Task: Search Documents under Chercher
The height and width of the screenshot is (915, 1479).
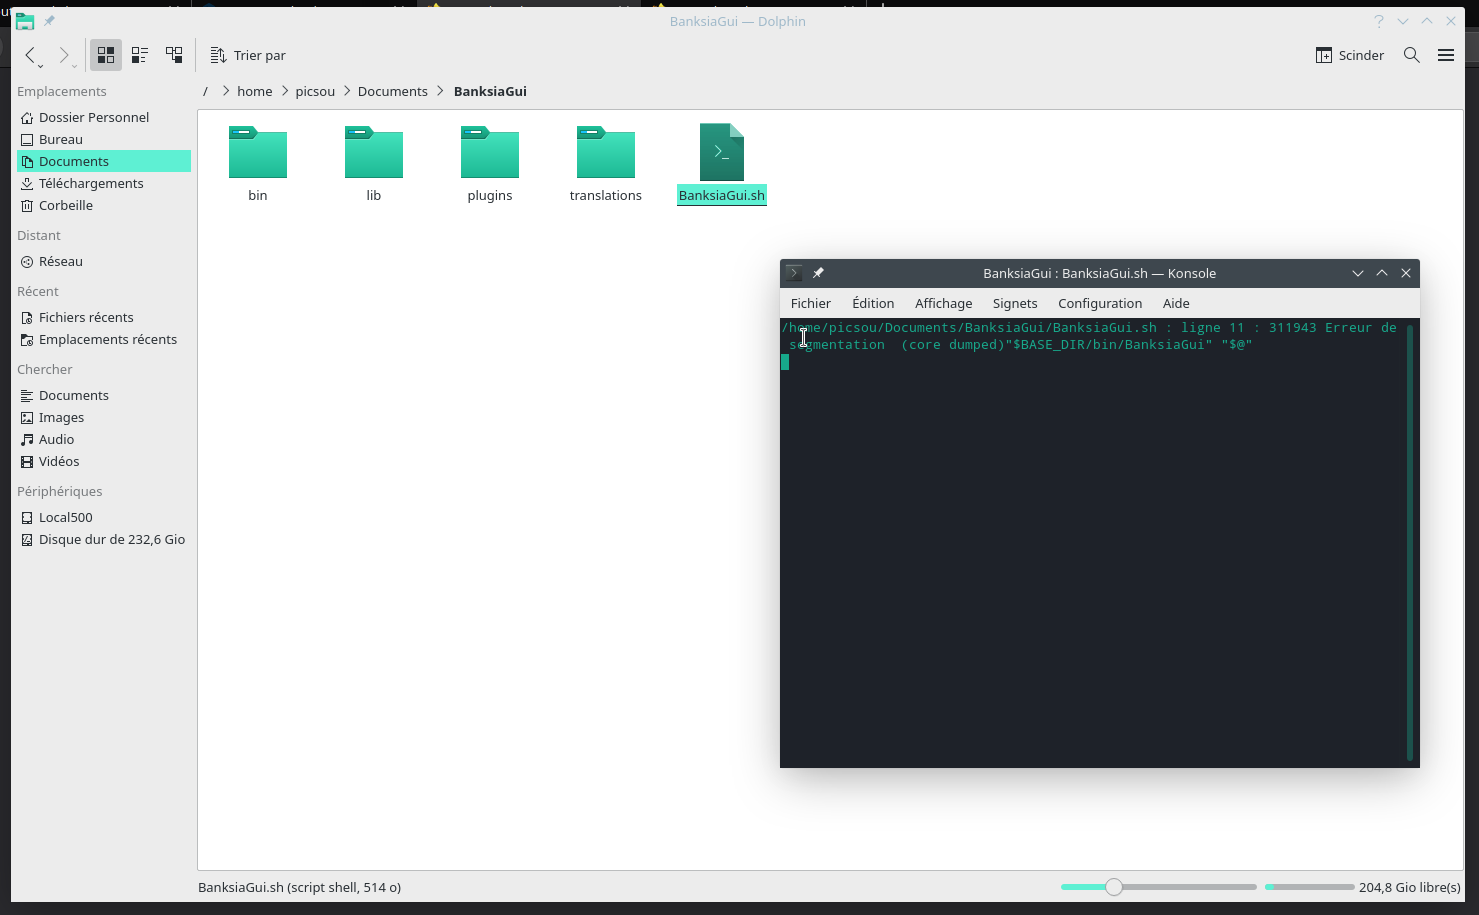Action: pos(104,395)
